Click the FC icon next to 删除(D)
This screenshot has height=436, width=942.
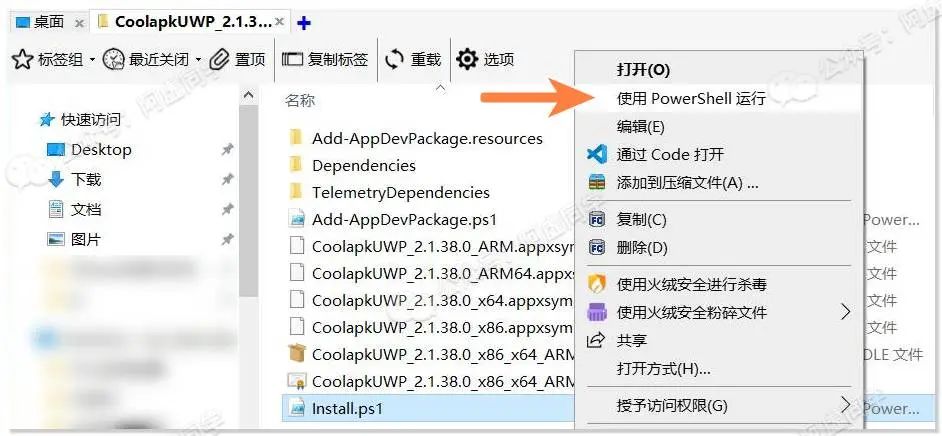click(x=597, y=247)
